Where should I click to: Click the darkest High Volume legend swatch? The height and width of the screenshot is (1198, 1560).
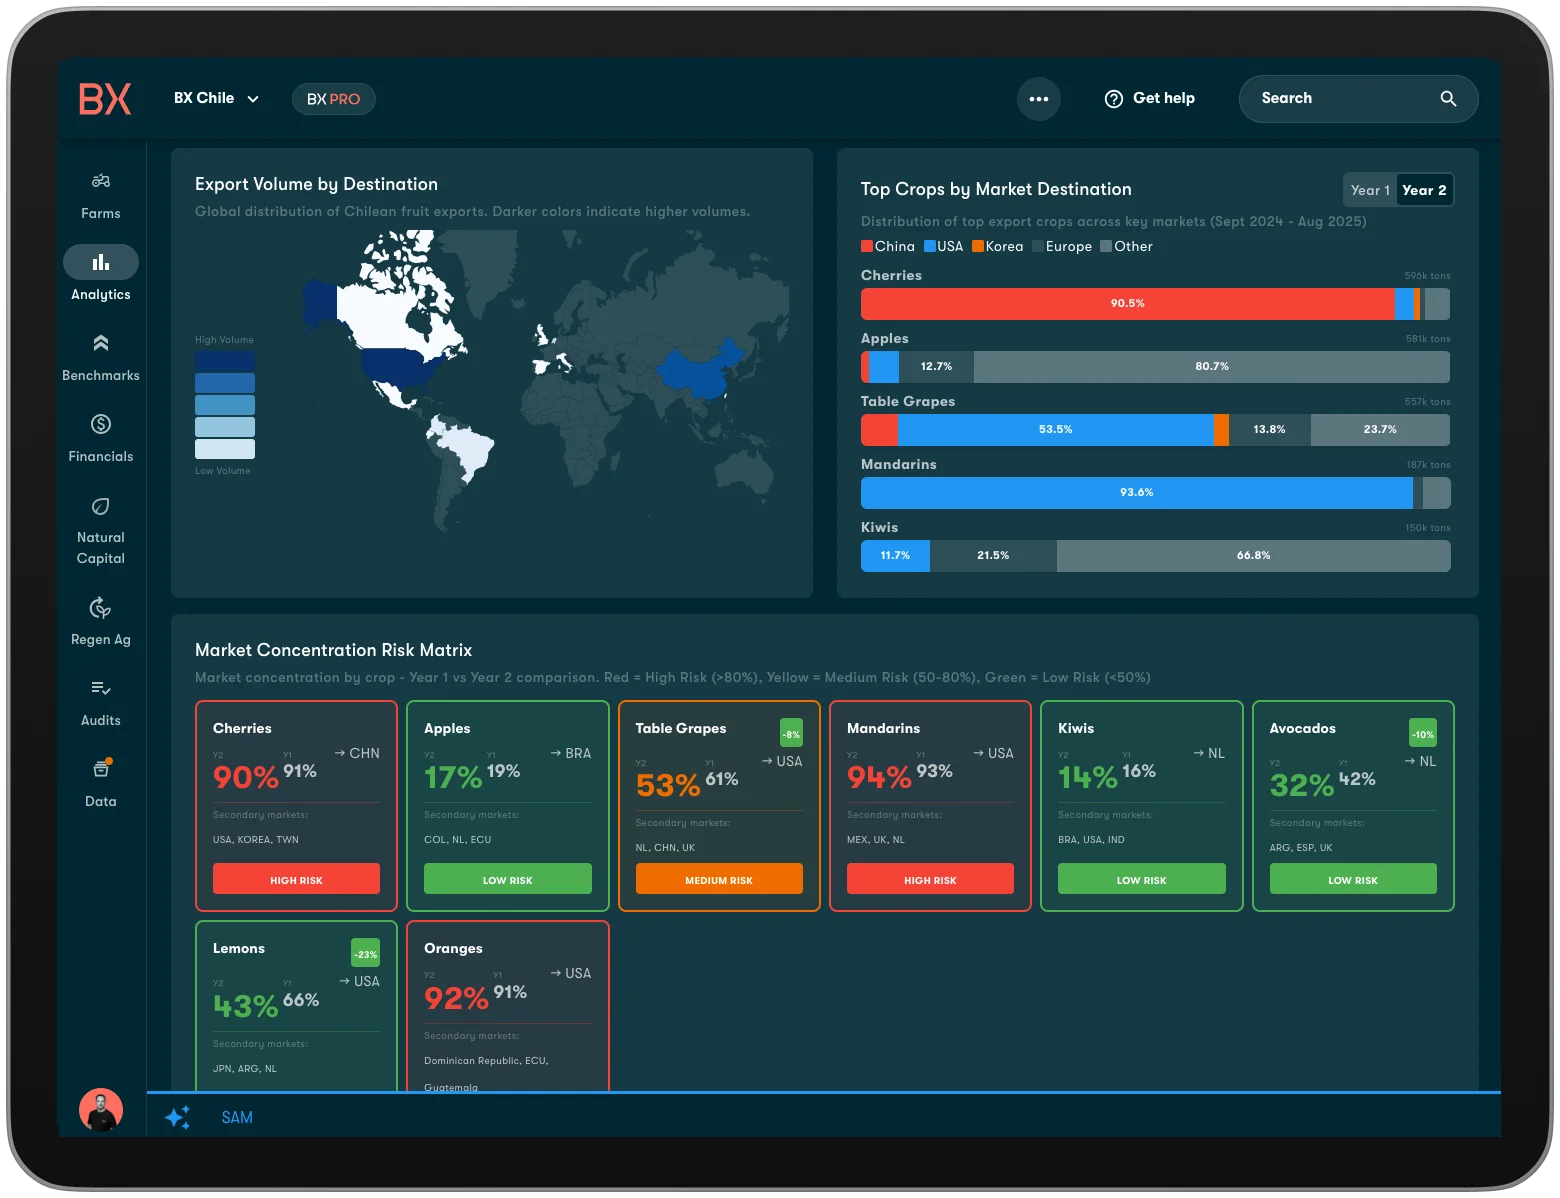coord(225,361)
